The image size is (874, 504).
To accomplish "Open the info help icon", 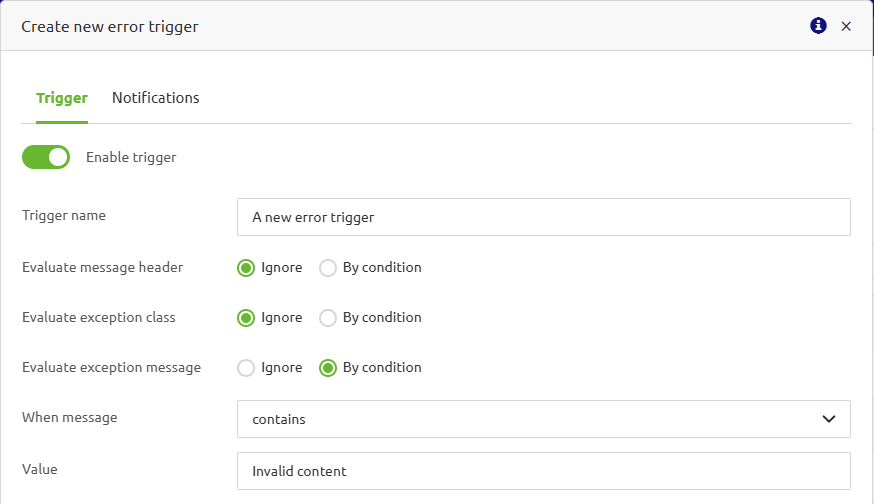I will point(818,26).
